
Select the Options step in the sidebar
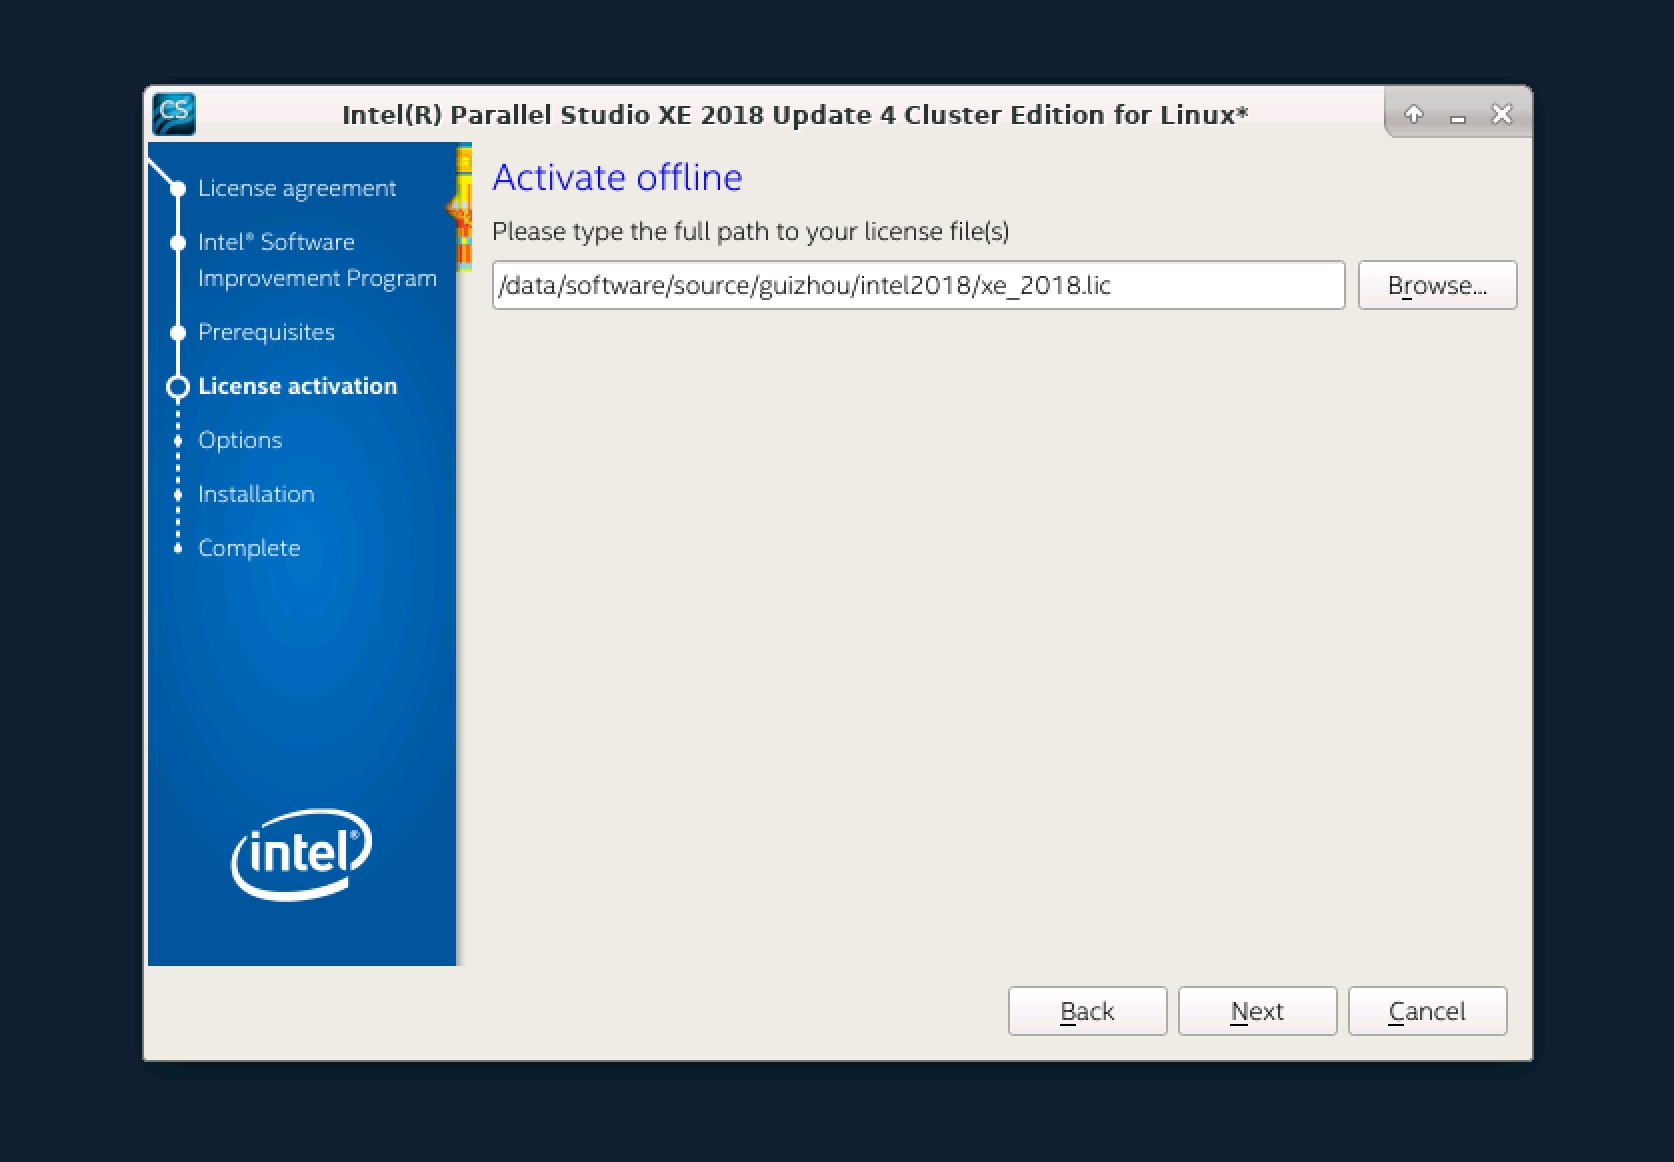point(240,440)
